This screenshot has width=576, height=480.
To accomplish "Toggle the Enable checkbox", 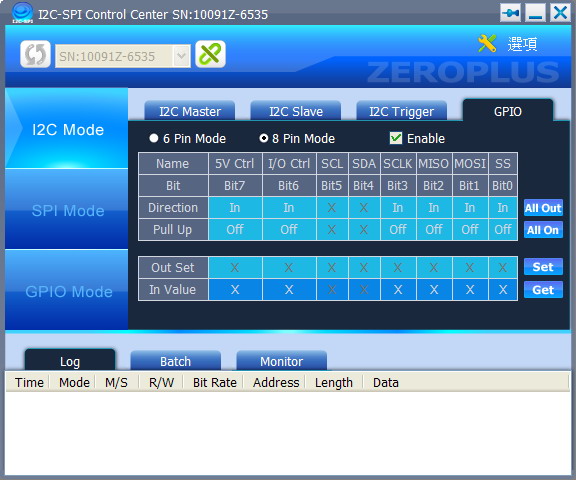I will point(396,138).
